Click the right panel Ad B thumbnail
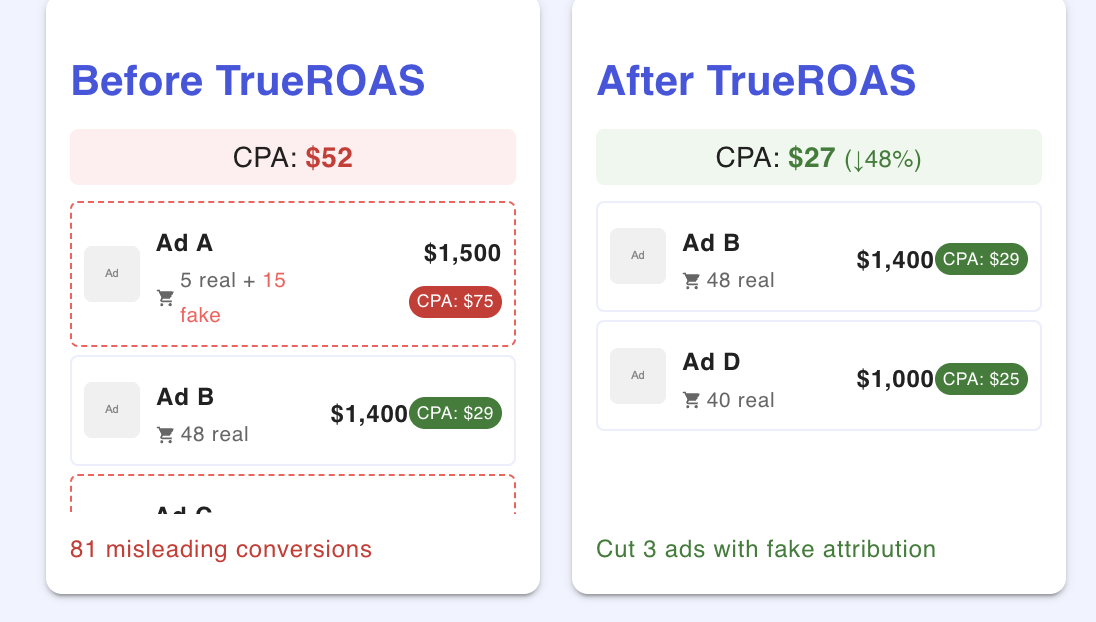 click(638, 256)
